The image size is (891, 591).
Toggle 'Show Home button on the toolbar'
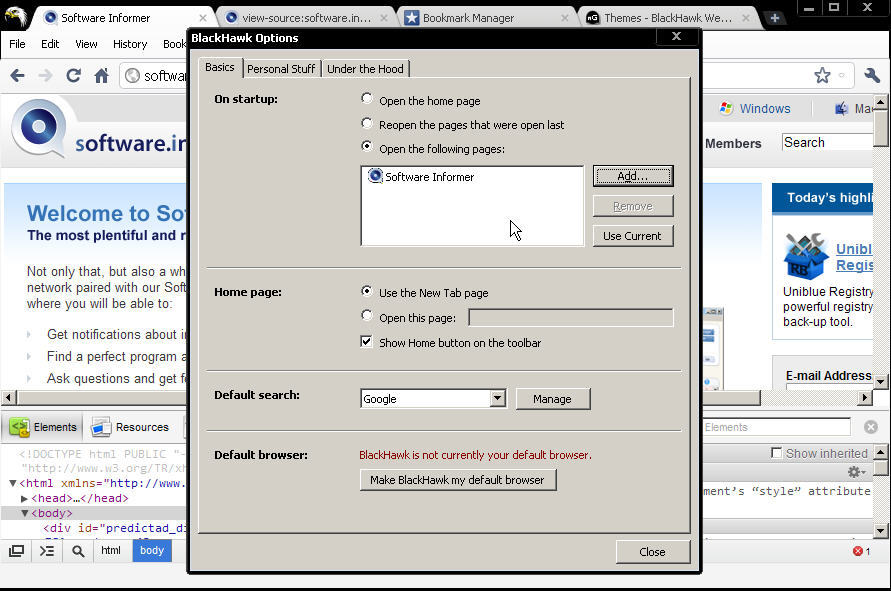point(367,342)
